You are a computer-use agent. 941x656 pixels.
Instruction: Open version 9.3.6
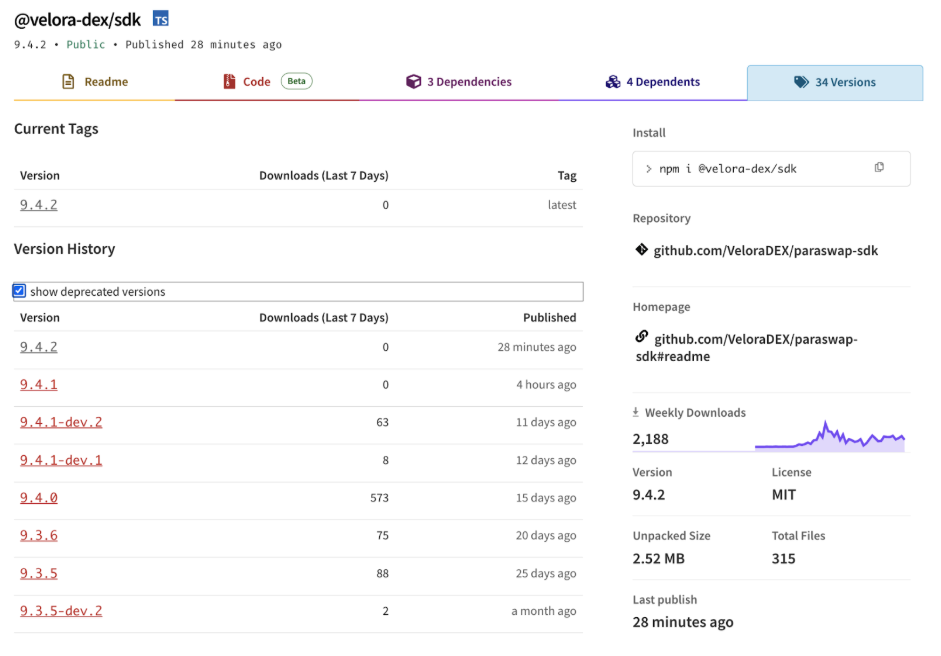(x=38, y=535)
